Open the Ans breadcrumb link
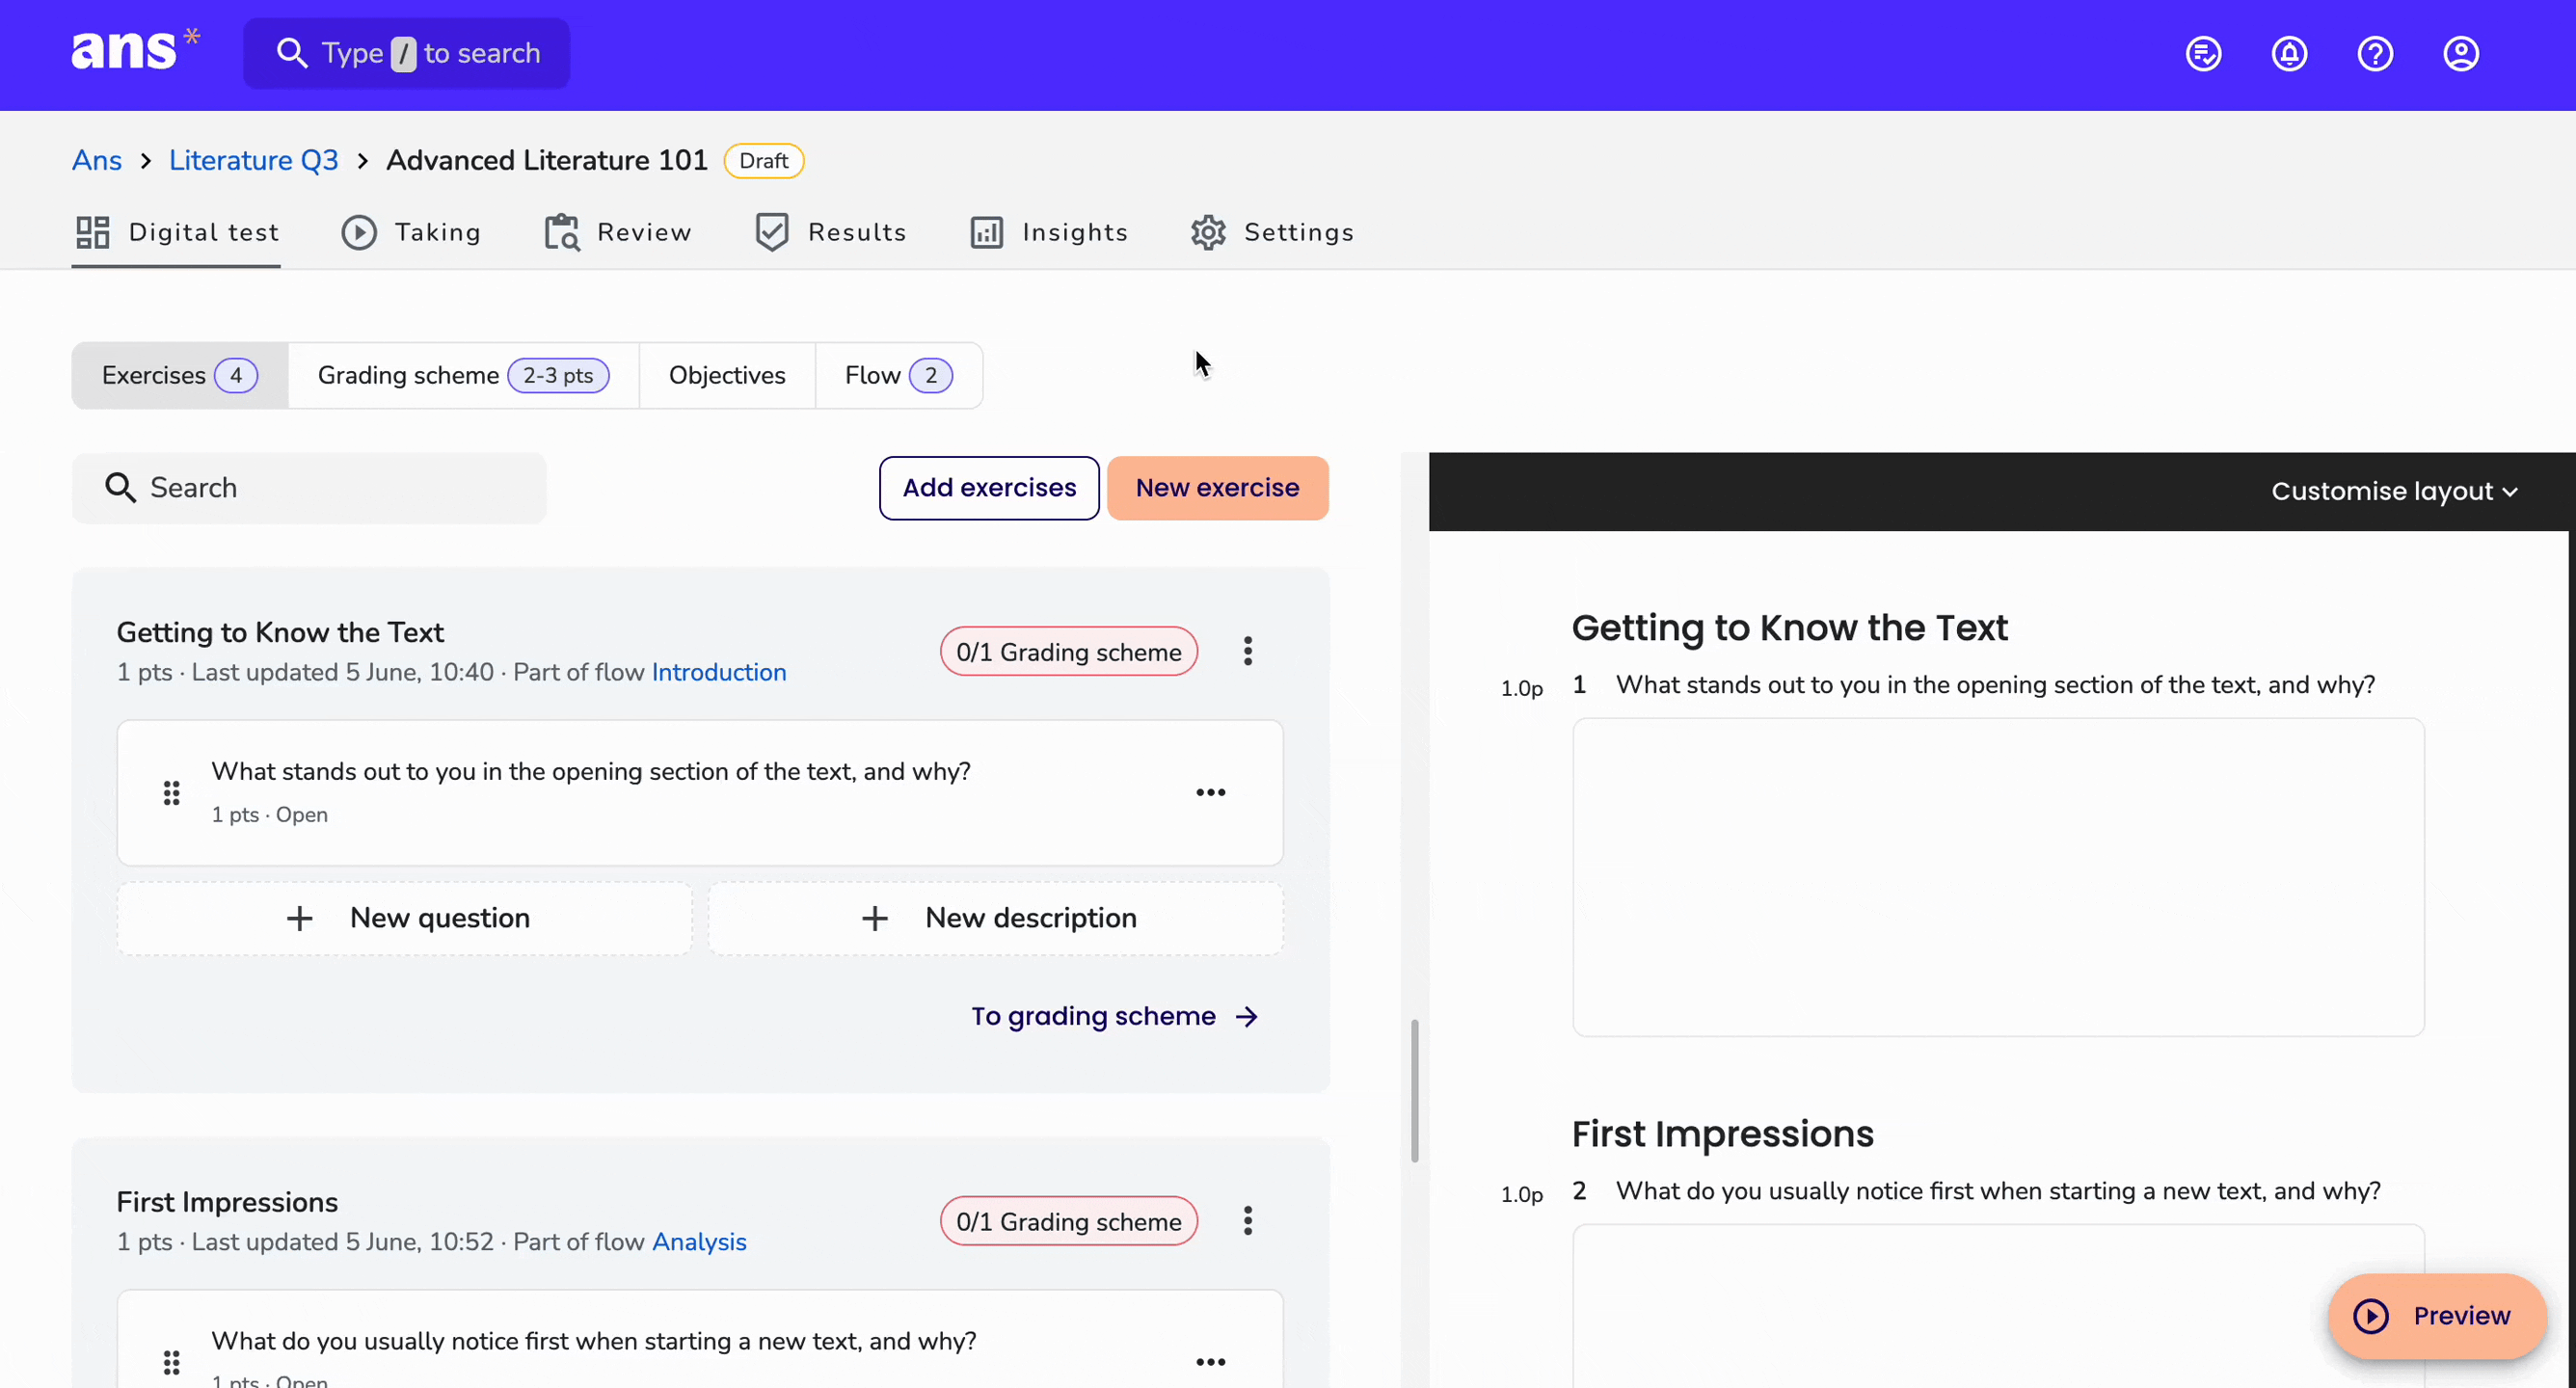The image size is (2576, 1388). click(x=96, y=160)
